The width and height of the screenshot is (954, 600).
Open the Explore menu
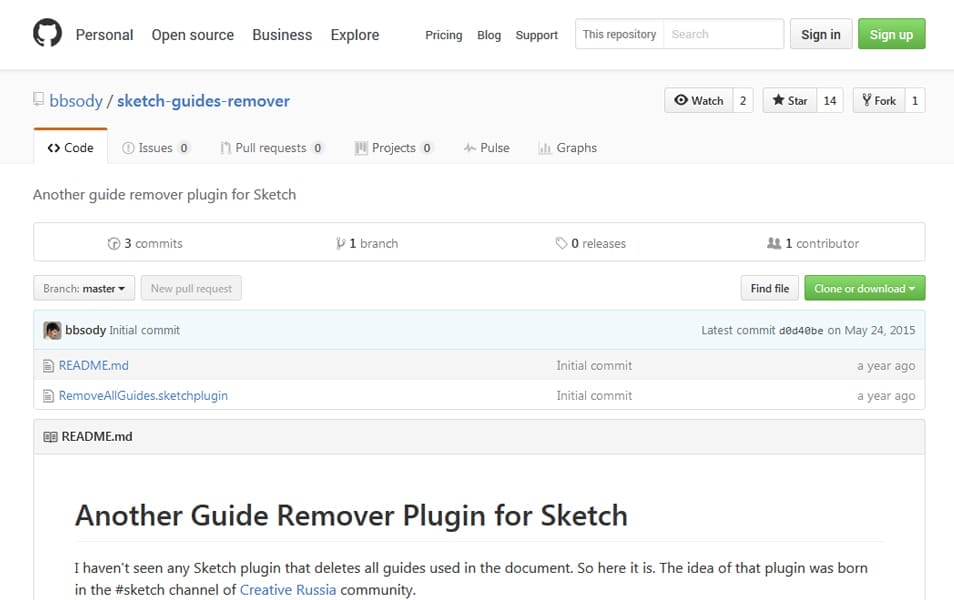pos(354,35)
